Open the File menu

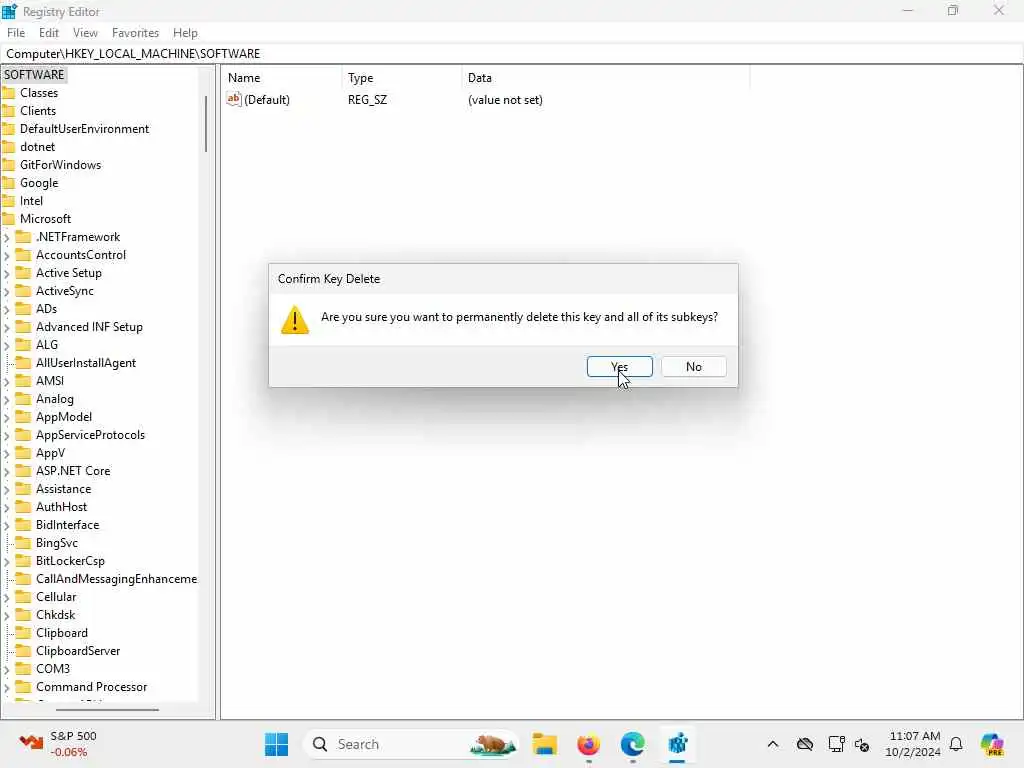point(16,33)
